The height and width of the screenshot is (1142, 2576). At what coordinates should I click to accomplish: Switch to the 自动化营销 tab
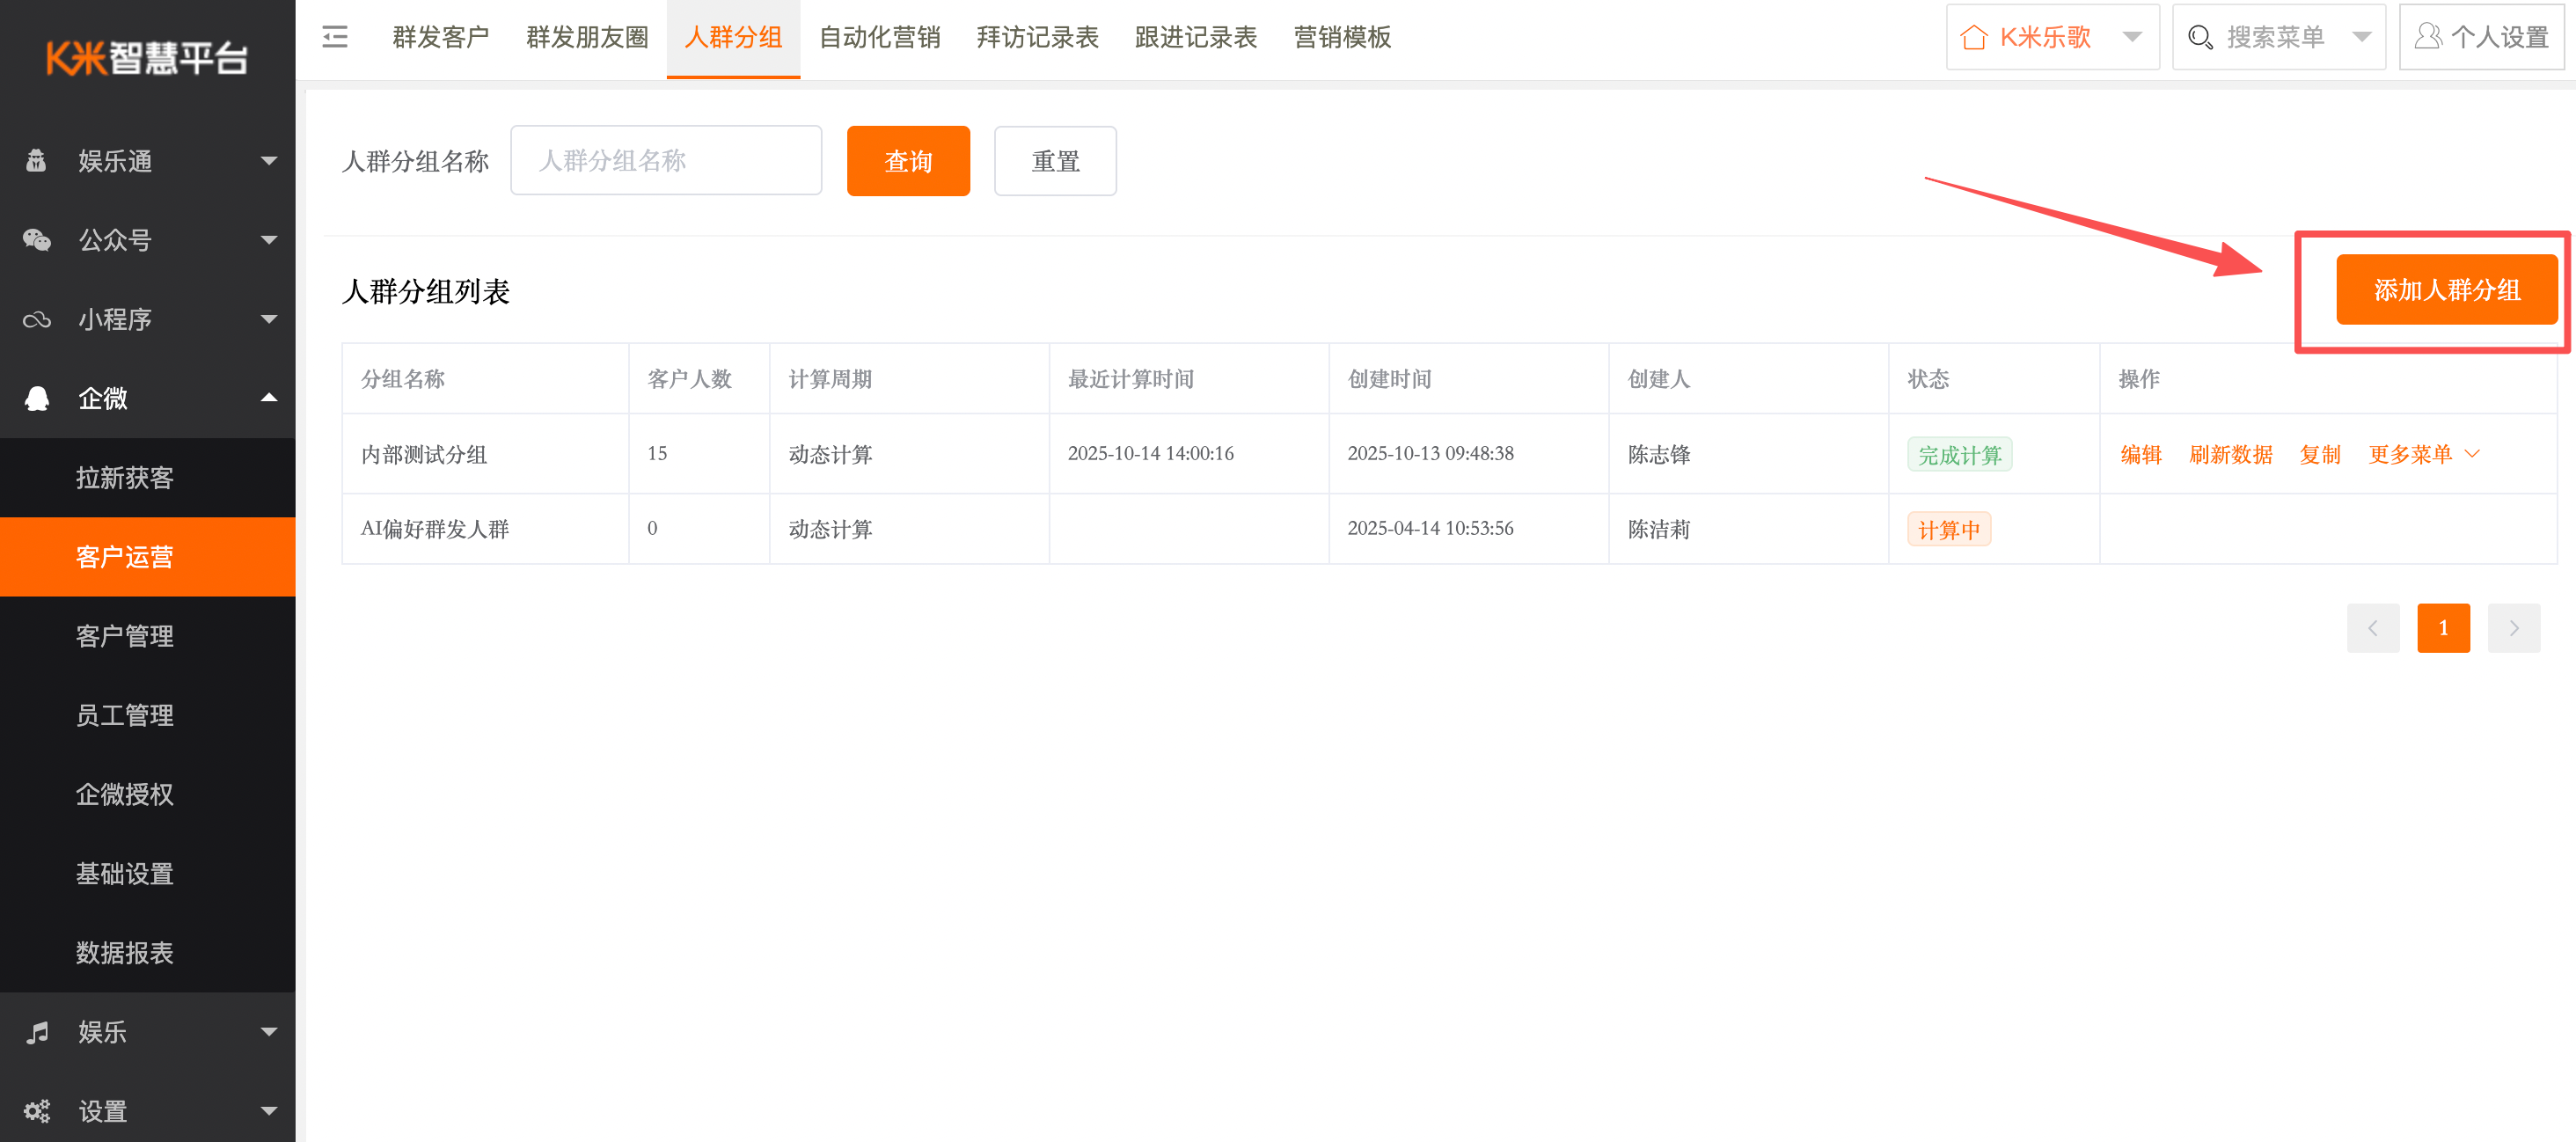coord(879,37)
